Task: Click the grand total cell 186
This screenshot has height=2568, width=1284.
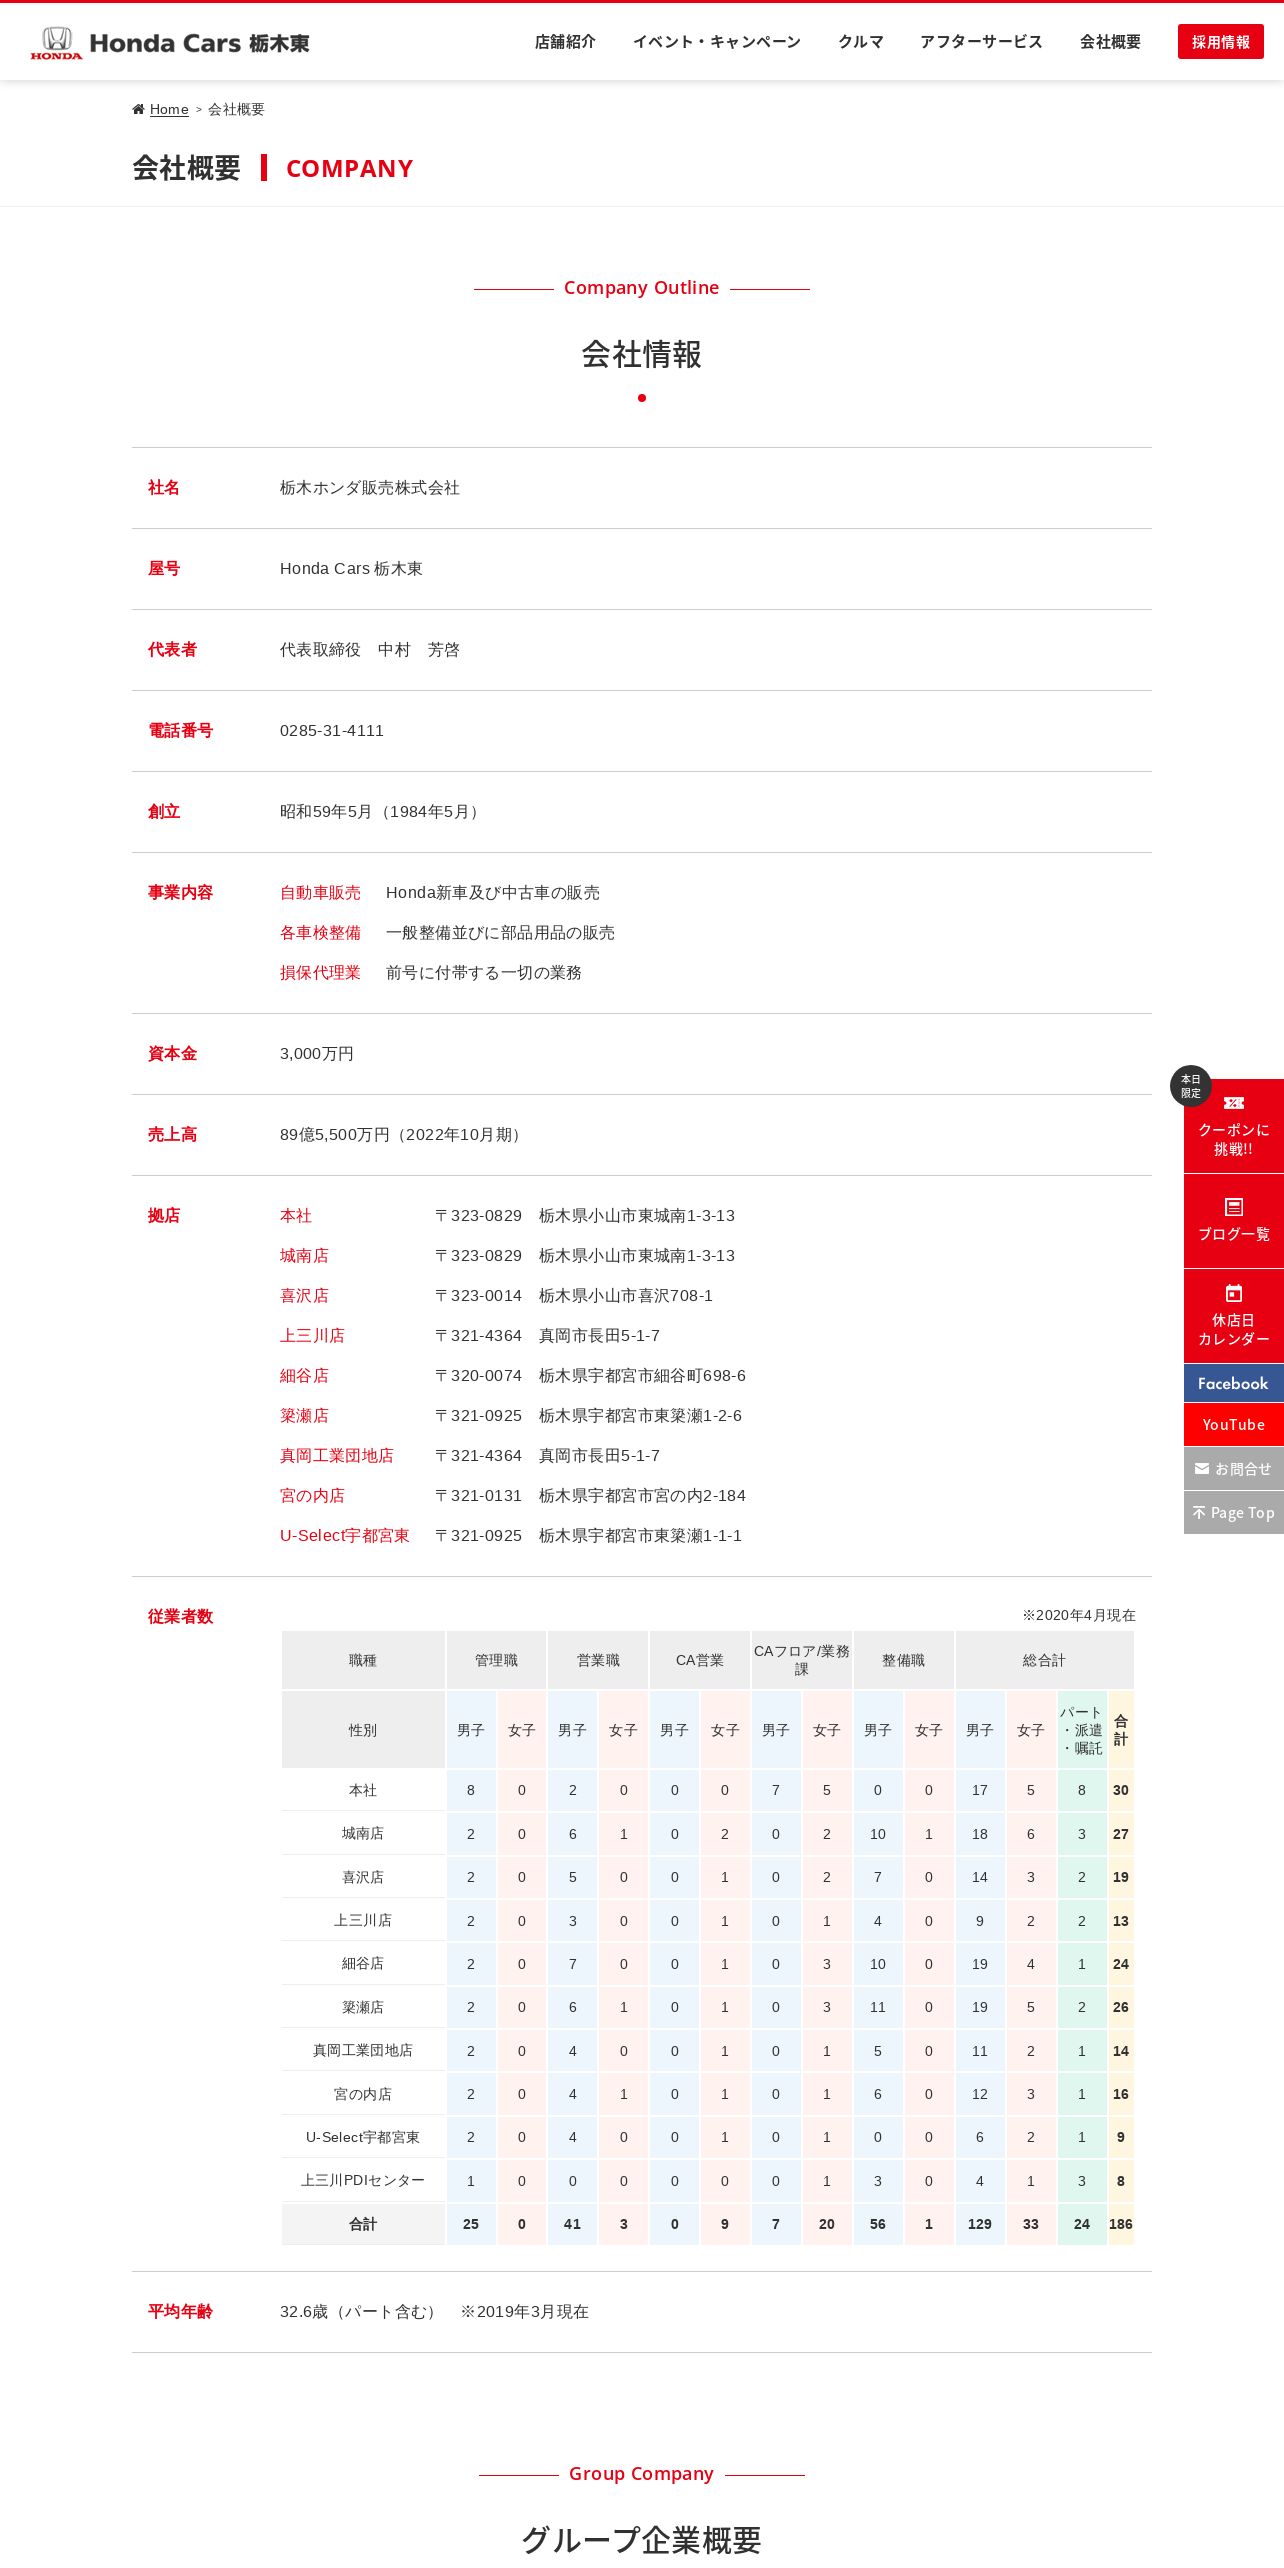Action: point(1121,2224)
